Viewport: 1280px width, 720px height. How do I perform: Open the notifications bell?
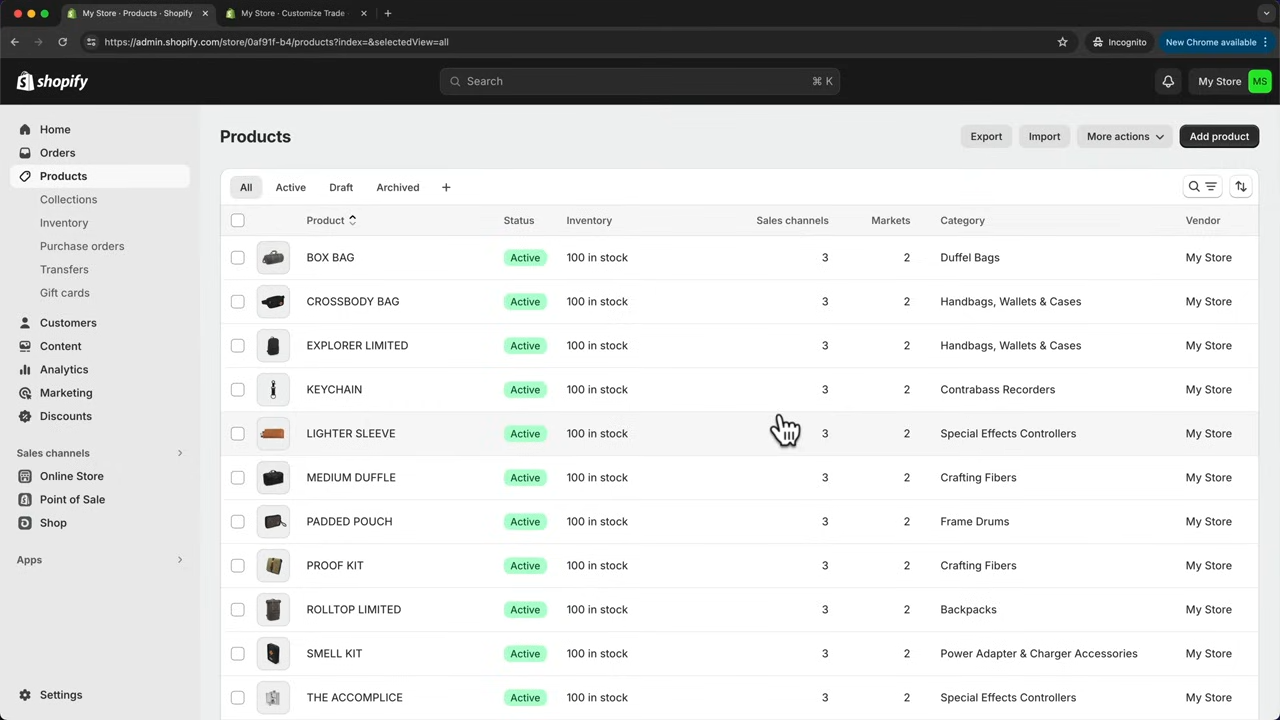(x=1168, y=82)
